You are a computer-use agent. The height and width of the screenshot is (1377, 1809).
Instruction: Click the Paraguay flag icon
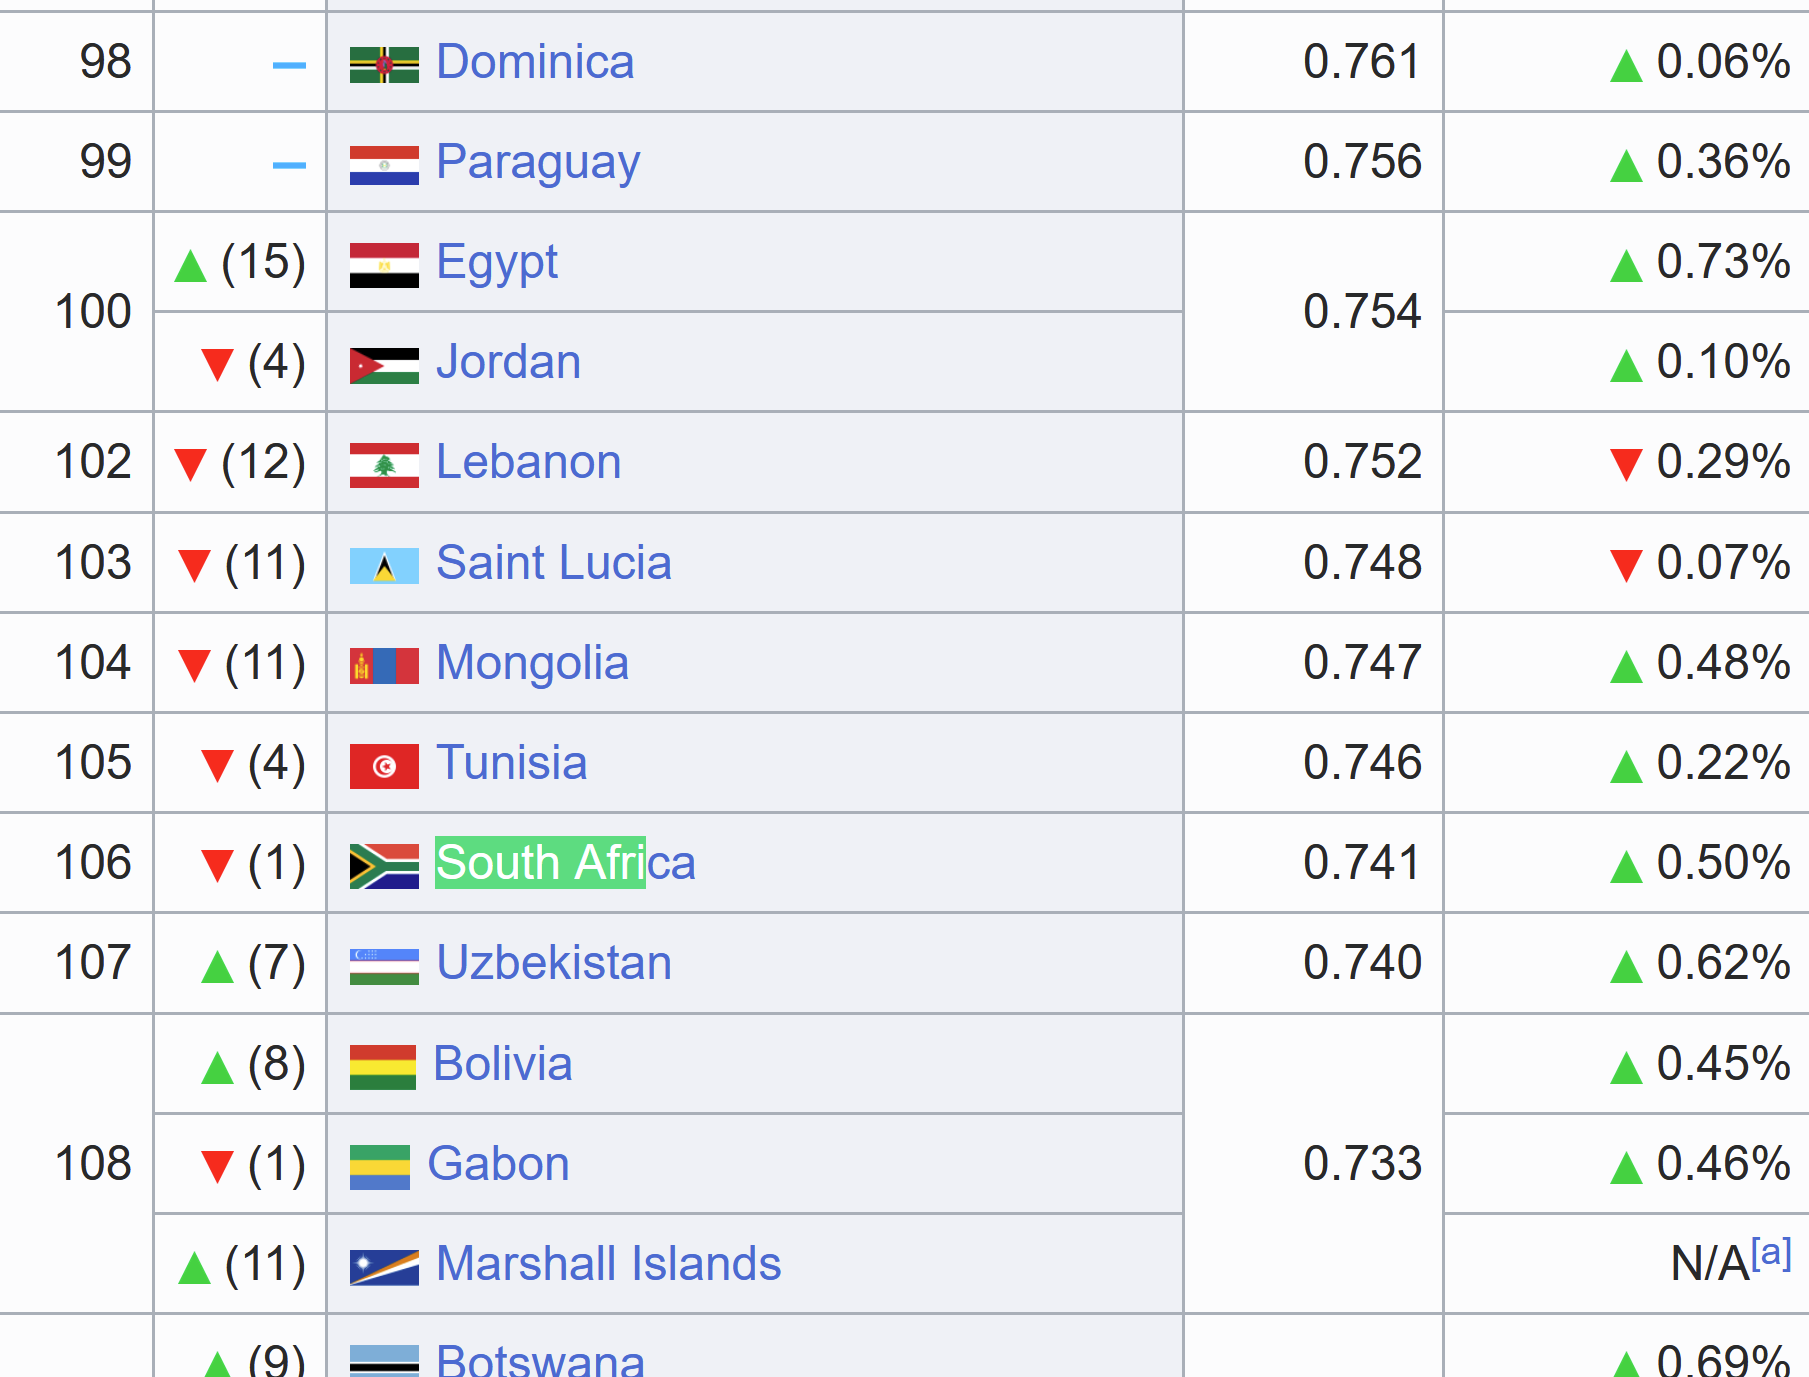point(384,165)
